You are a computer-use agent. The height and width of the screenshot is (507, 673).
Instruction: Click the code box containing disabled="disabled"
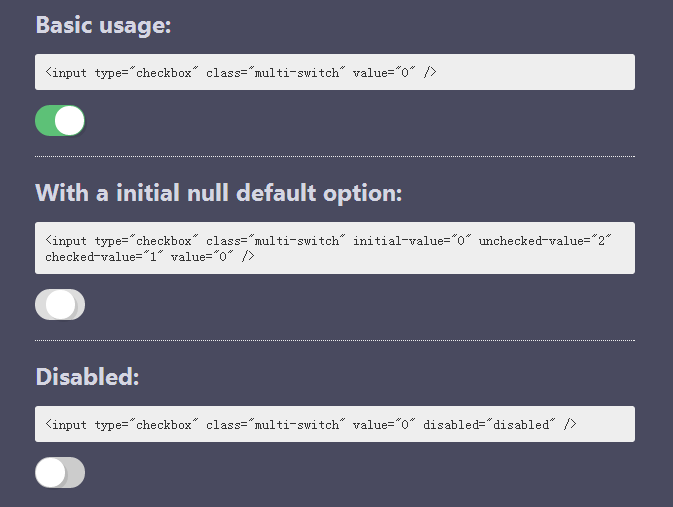coord(335,424)
